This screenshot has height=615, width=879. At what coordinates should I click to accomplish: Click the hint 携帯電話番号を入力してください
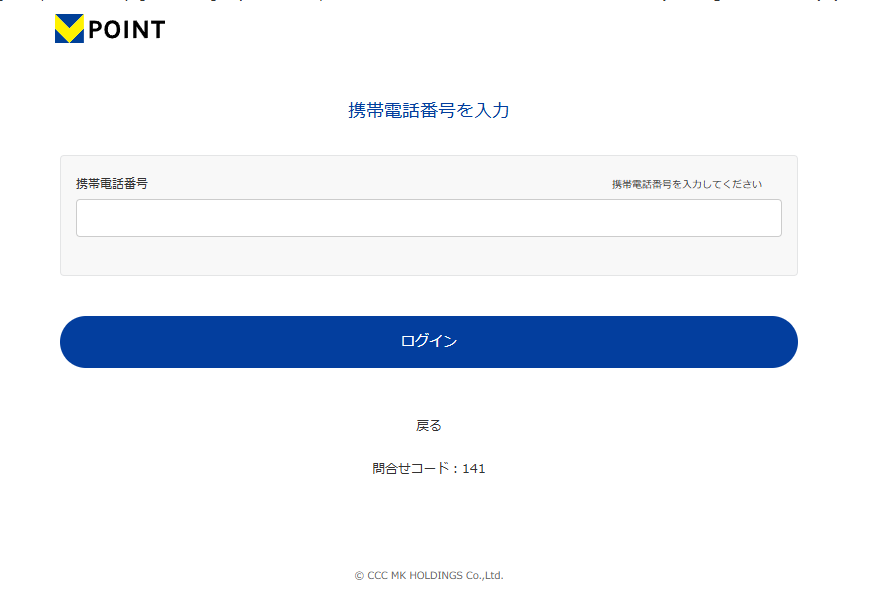[686, 185]
